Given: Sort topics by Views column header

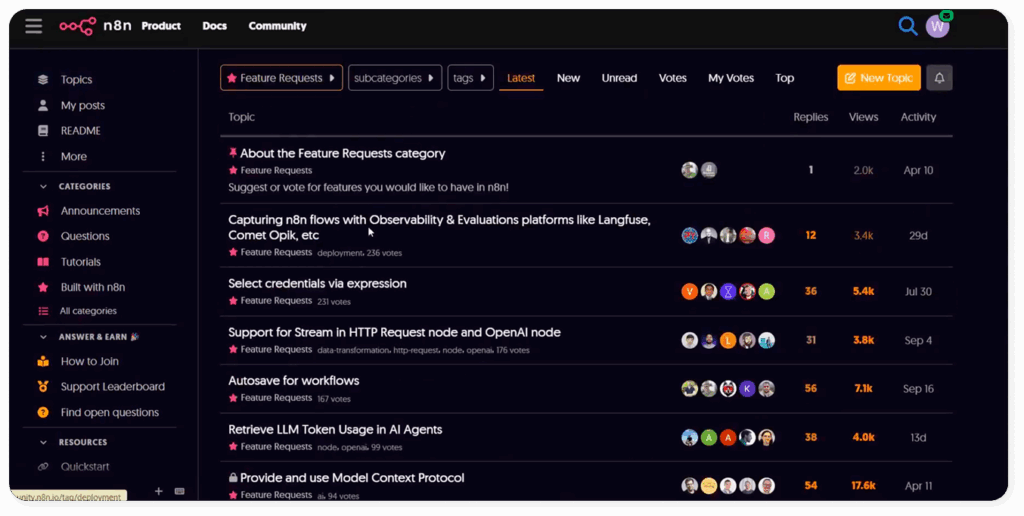Looking at the screenshot, I should point(863,118).
